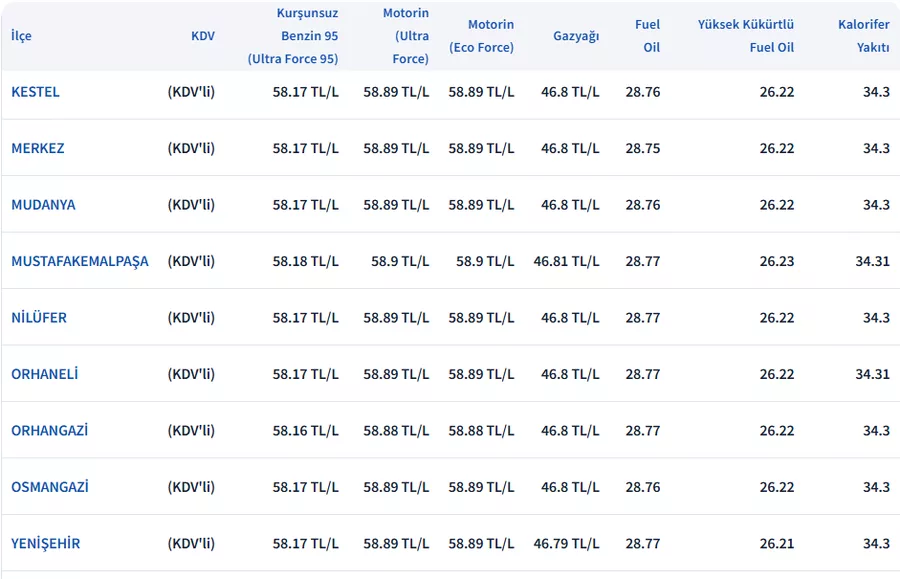Click the Yüksek Kükürtlü Fuel Oil header

(746, 36)
